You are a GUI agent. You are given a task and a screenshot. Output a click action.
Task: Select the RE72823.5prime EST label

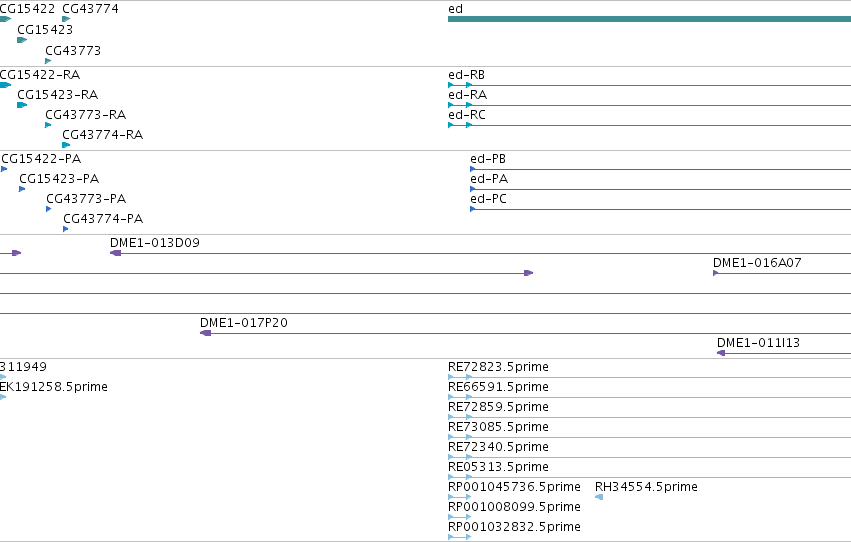click(498, 367)
